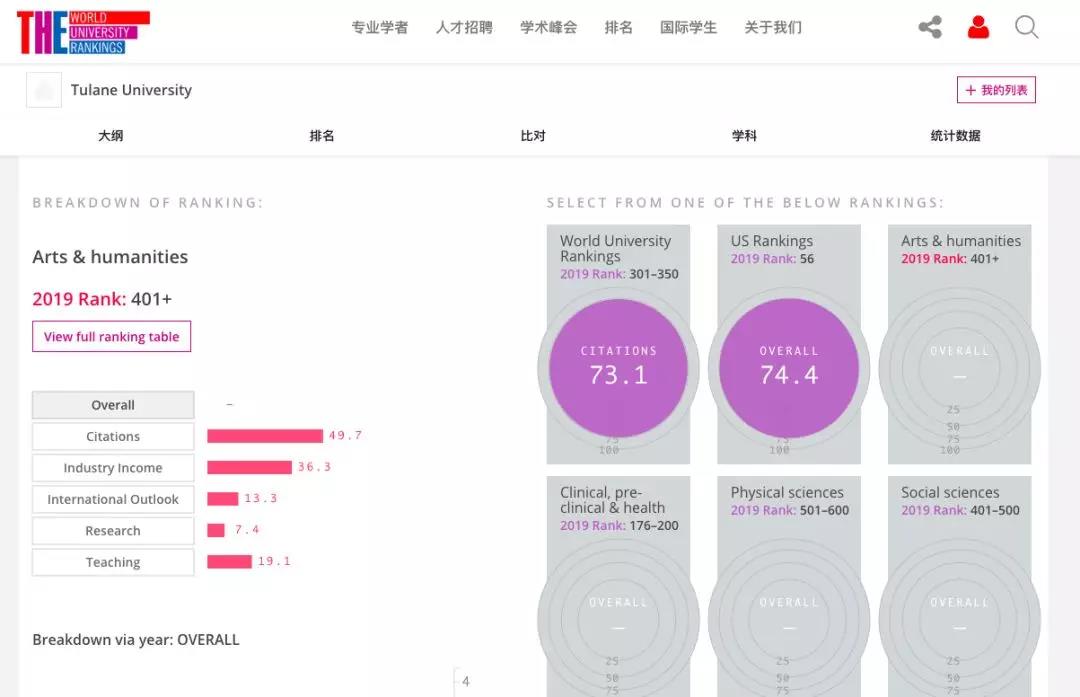Select the World University Rankings card
This screenshot has height=697, width=1080.
[618, 344]
